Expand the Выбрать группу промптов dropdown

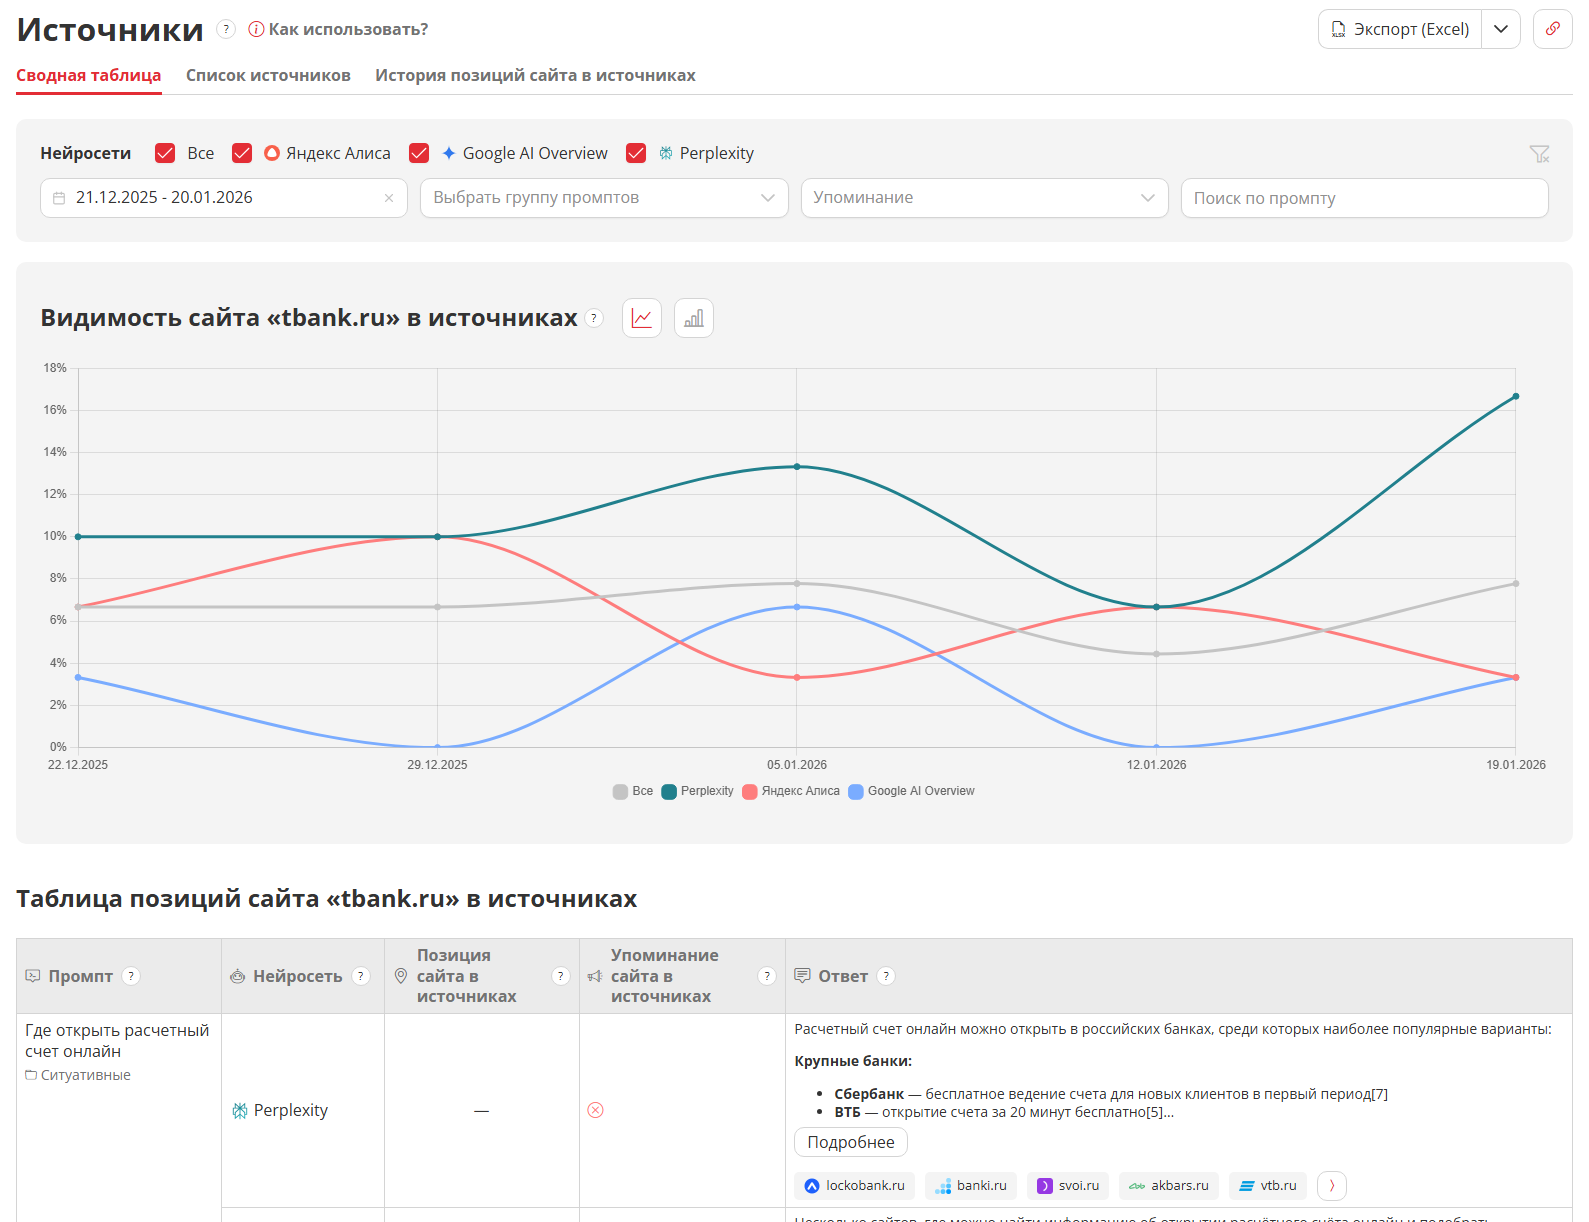[603, 198]
